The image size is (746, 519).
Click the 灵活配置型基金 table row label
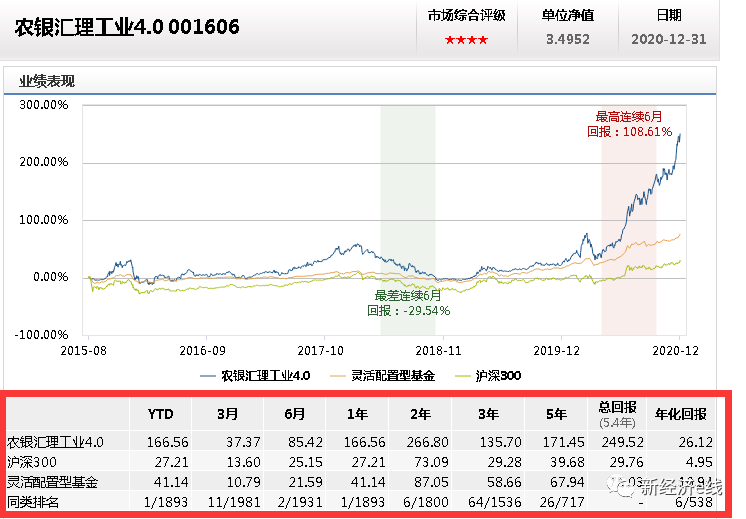coord(52,482)
